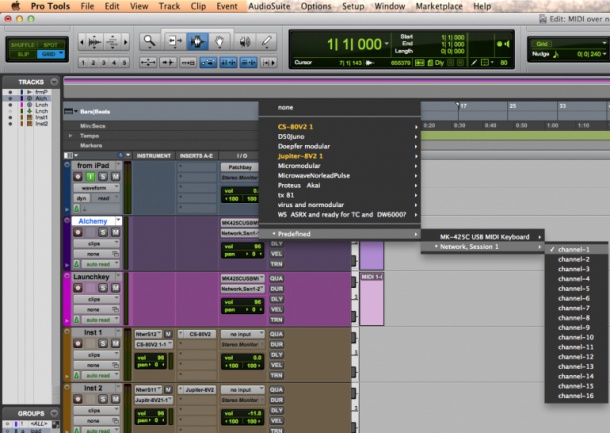Screen dimensions: 610x433
Task: Open the Setup menu
Action: click(353, 6)
